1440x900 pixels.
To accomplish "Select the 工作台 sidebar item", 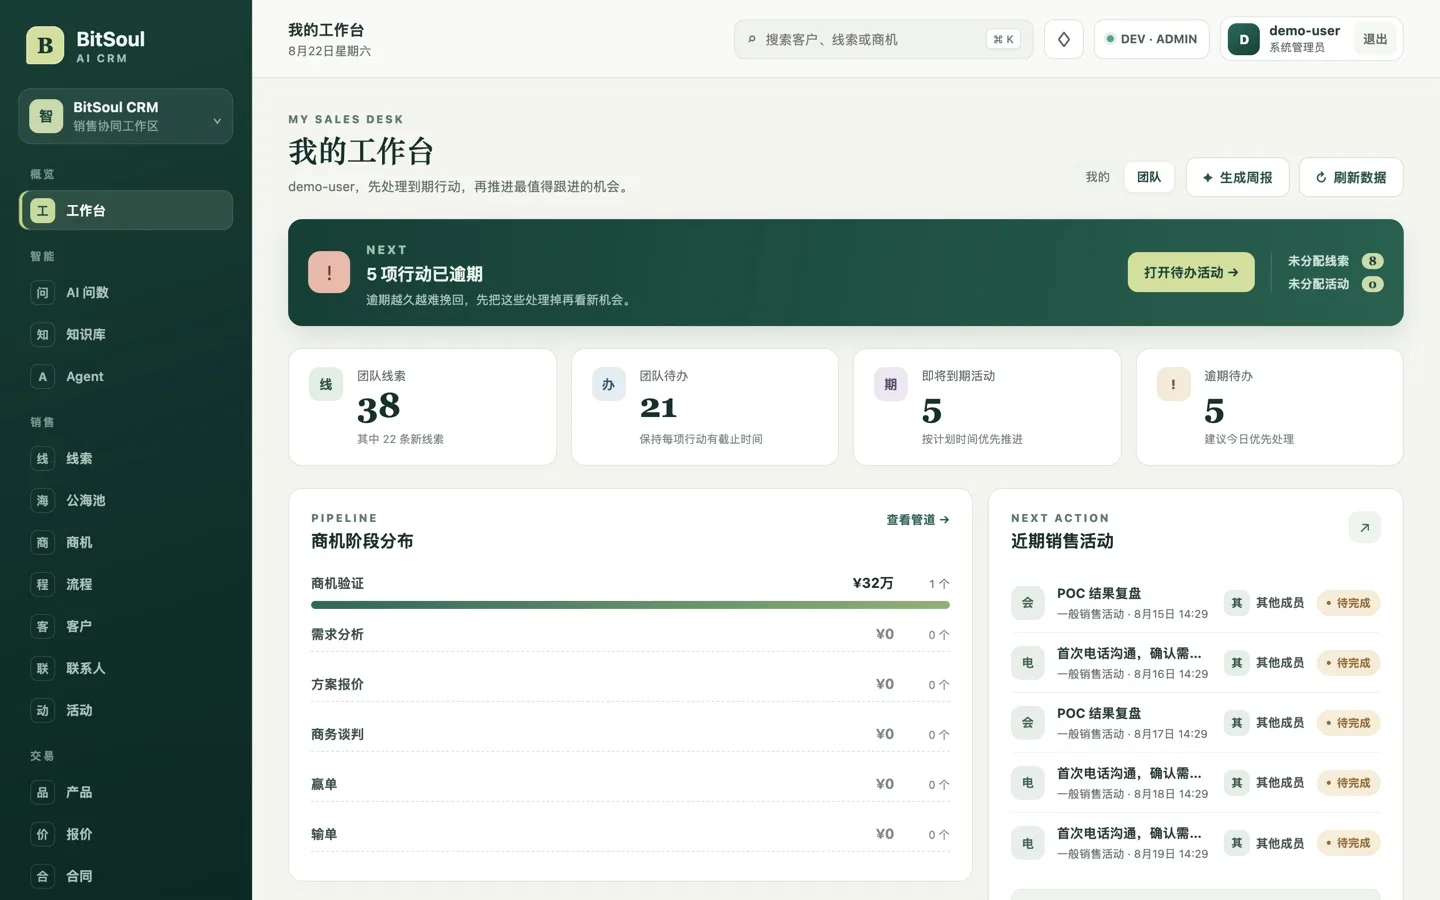I will pyautogui.click(x=126, y=211).
